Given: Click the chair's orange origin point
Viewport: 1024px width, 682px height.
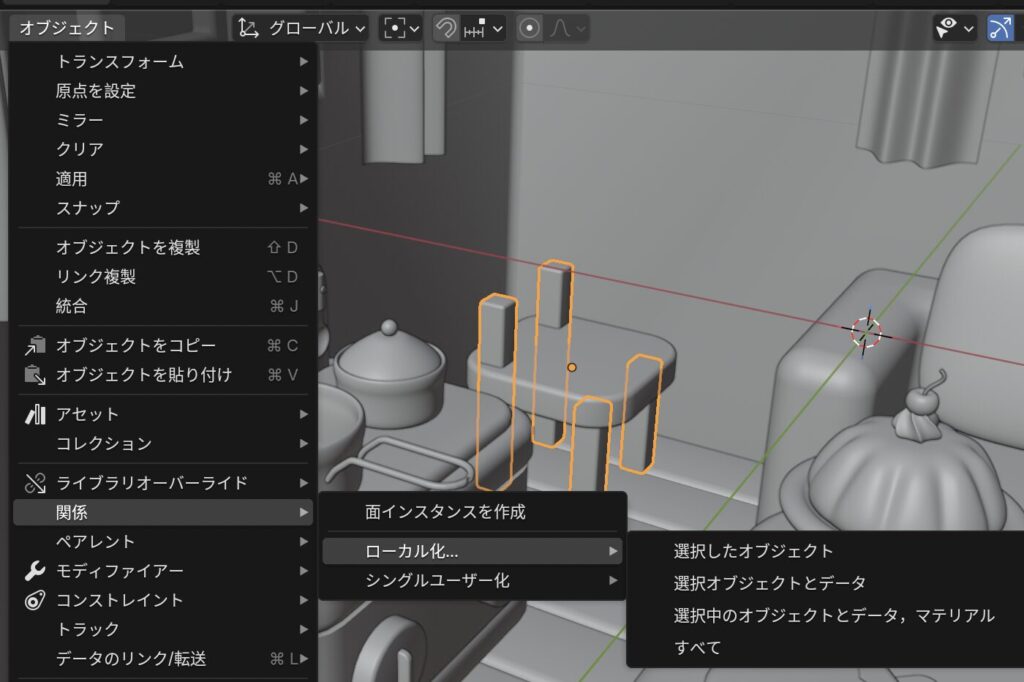Looking at the screenshot, I should (572, 367).
